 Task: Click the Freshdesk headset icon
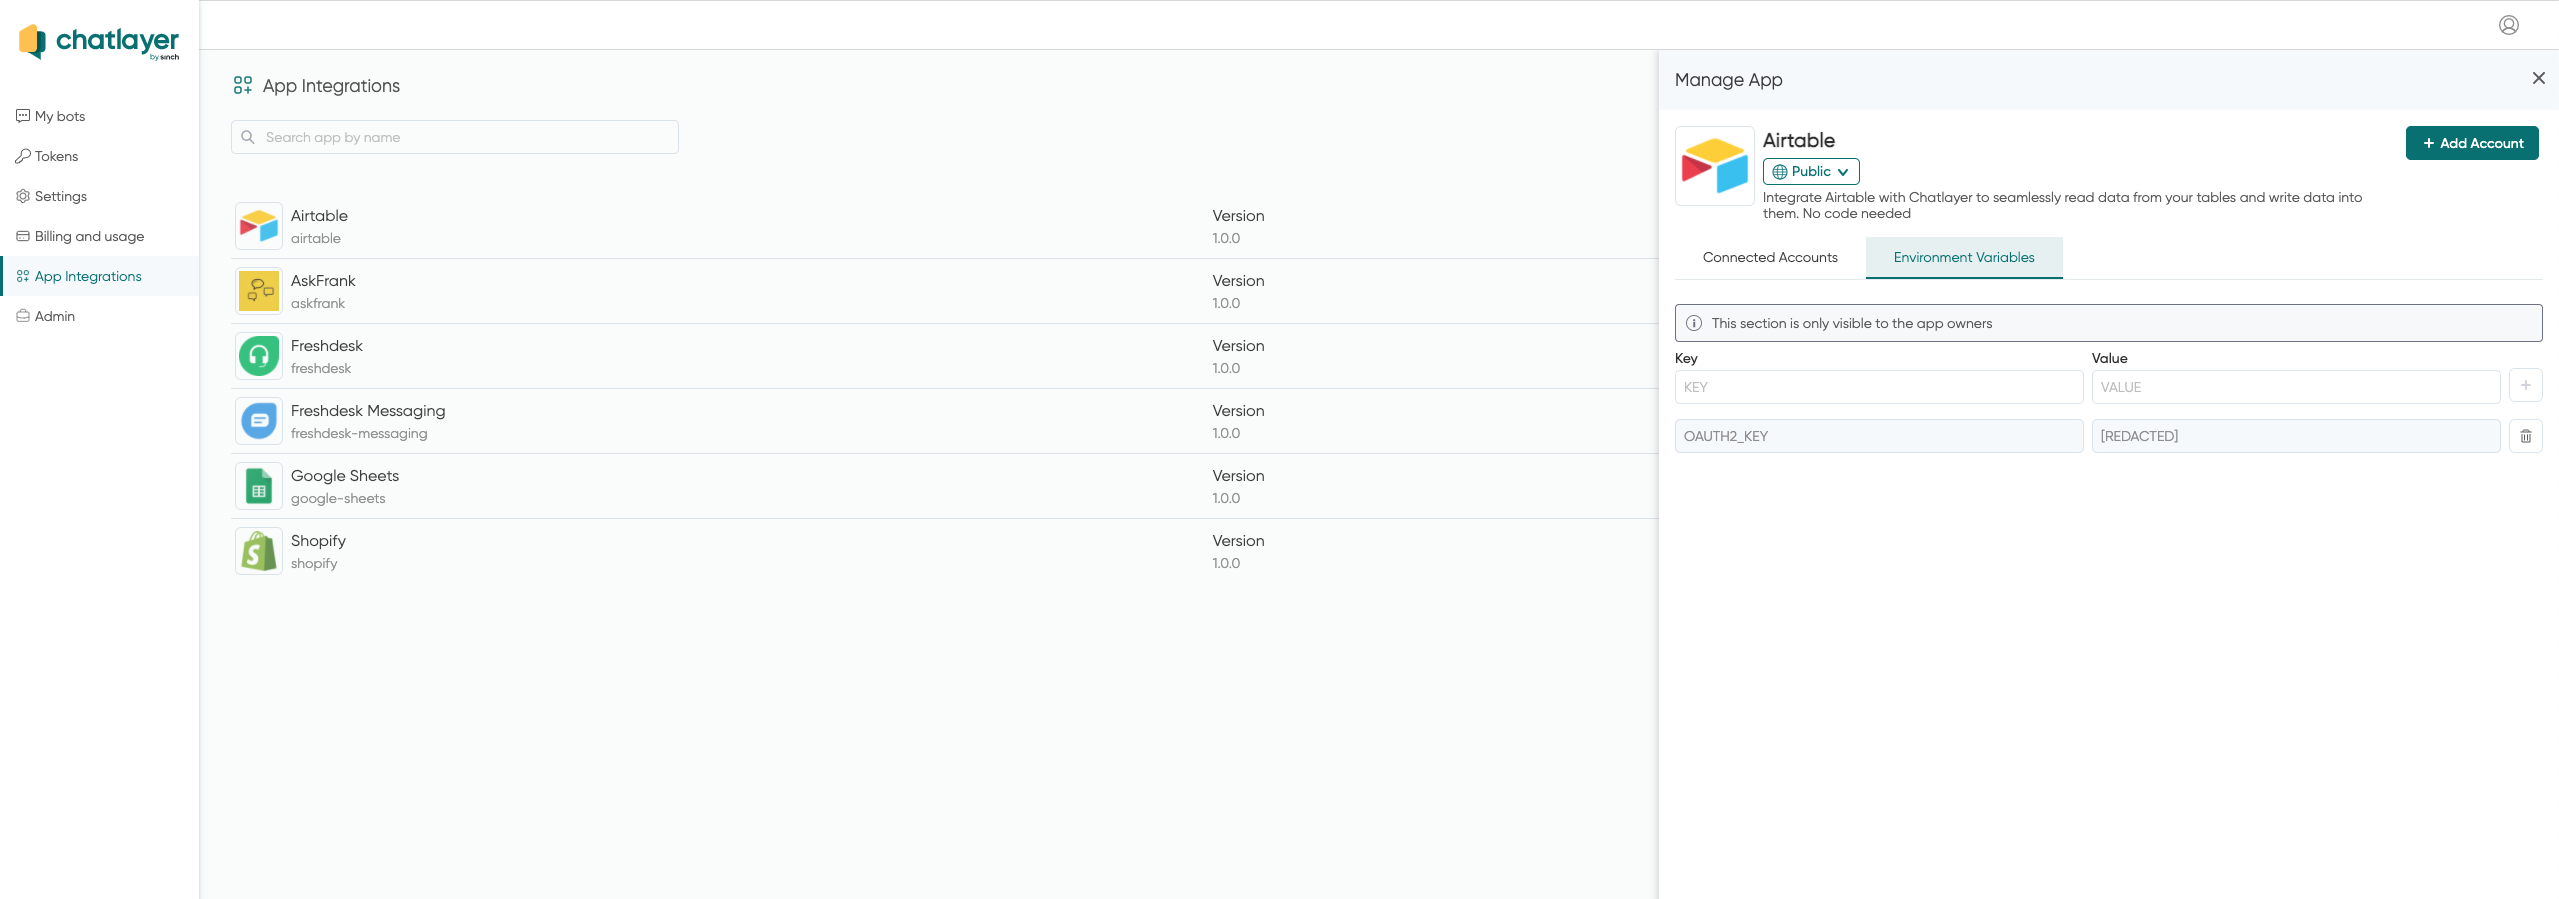pos(259,356)
